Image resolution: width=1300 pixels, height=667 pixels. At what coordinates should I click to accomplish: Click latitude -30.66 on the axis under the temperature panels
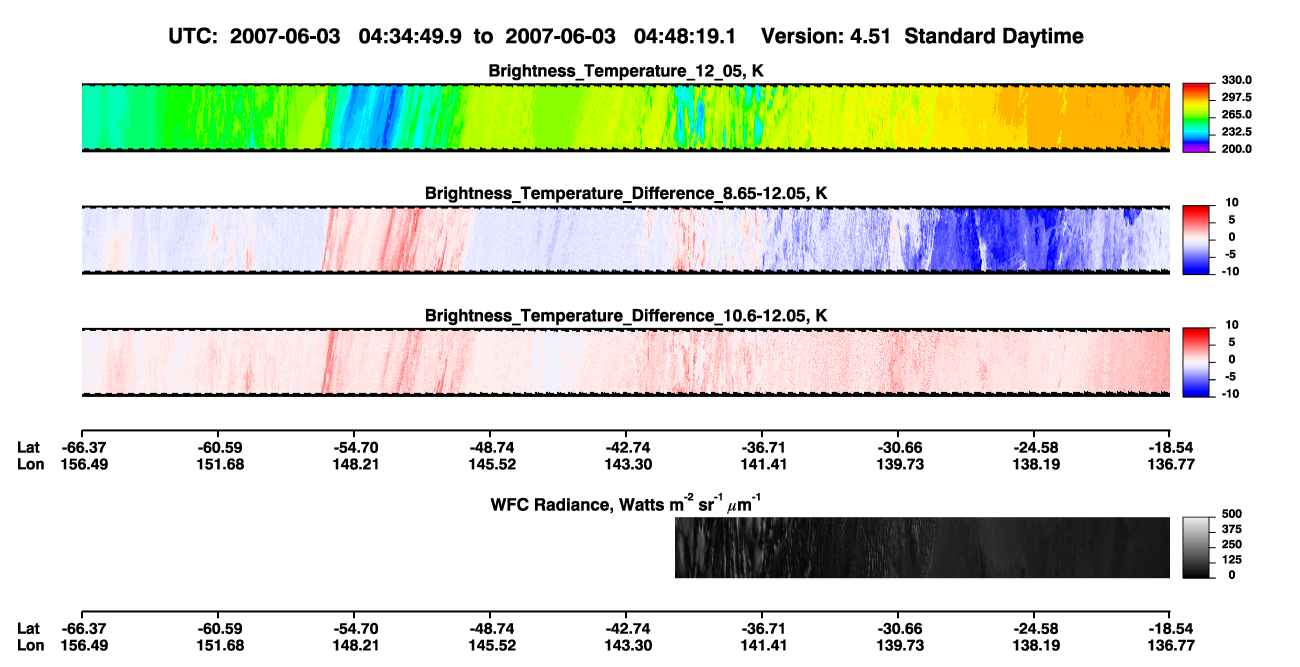coord(898,447)
